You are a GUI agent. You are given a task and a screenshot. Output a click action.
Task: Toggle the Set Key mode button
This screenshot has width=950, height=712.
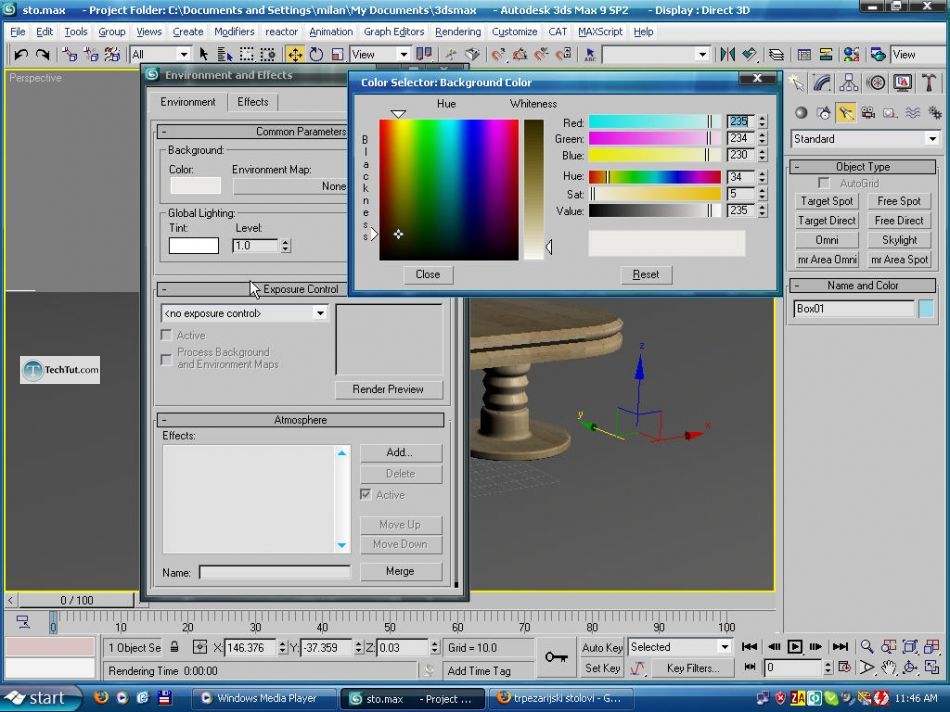coord(602,668)
